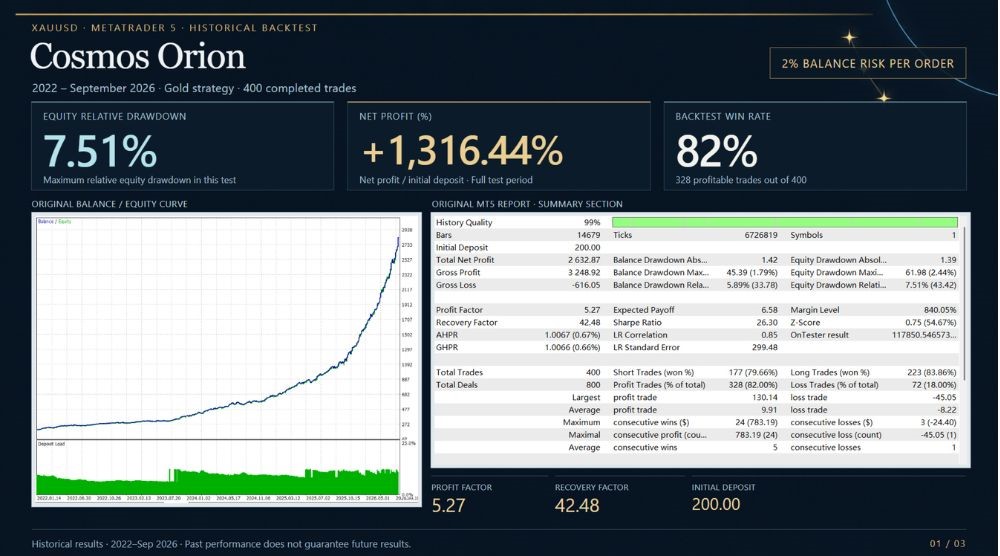Click the green History Quality progress bar
This screenshot has width=1000, height=556.
click(x=784, y=222)
